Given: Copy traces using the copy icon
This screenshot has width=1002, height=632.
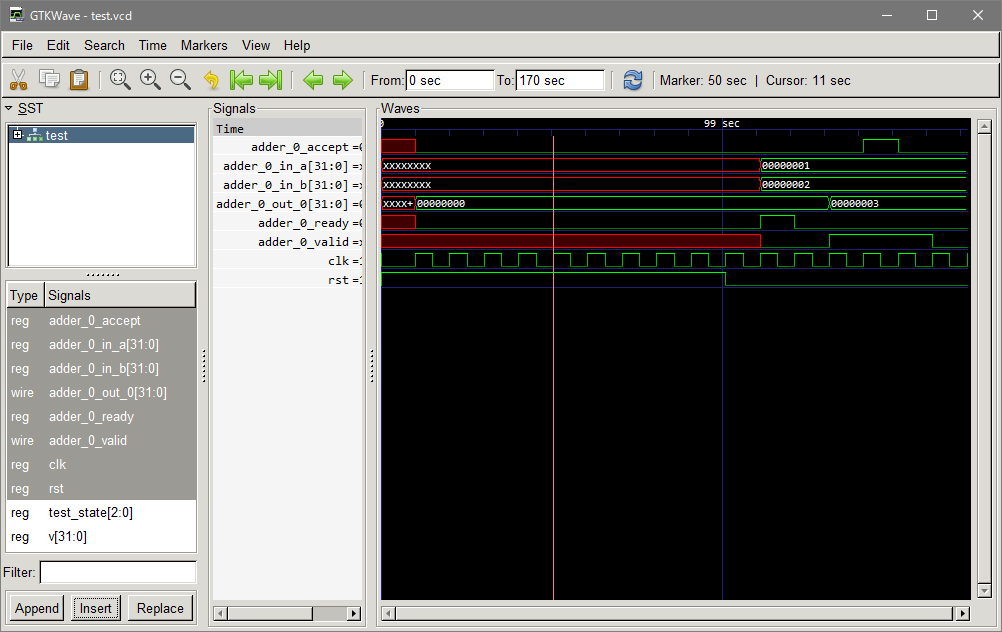Looking at the screenshot, I should (48, 79).
